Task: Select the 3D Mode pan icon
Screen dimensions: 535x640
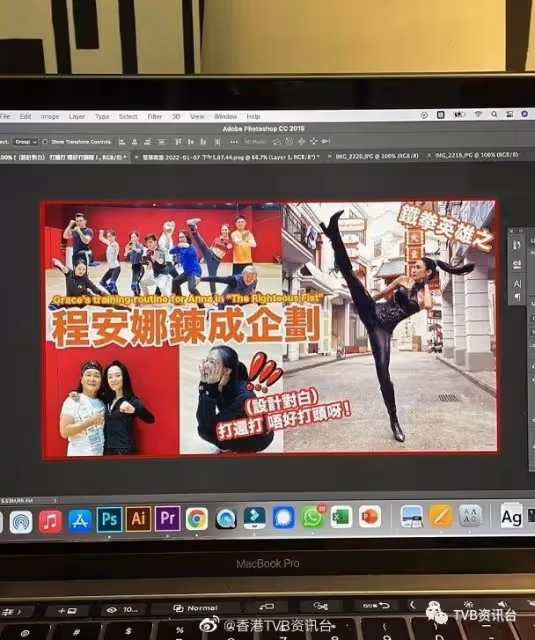Action: click(301, 142)
